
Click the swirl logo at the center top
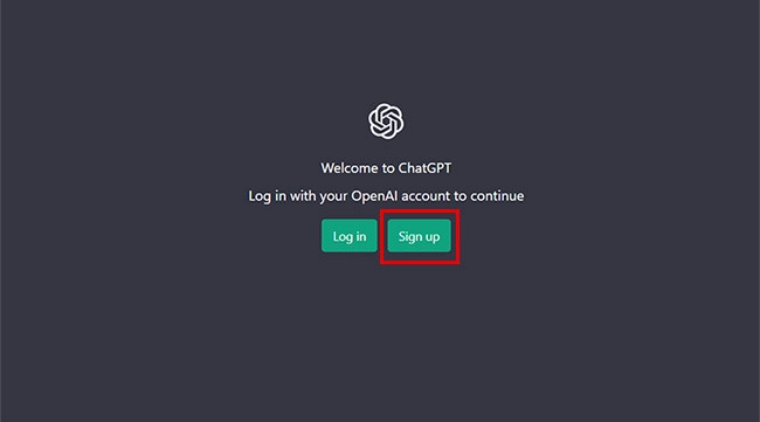(386, 121)
